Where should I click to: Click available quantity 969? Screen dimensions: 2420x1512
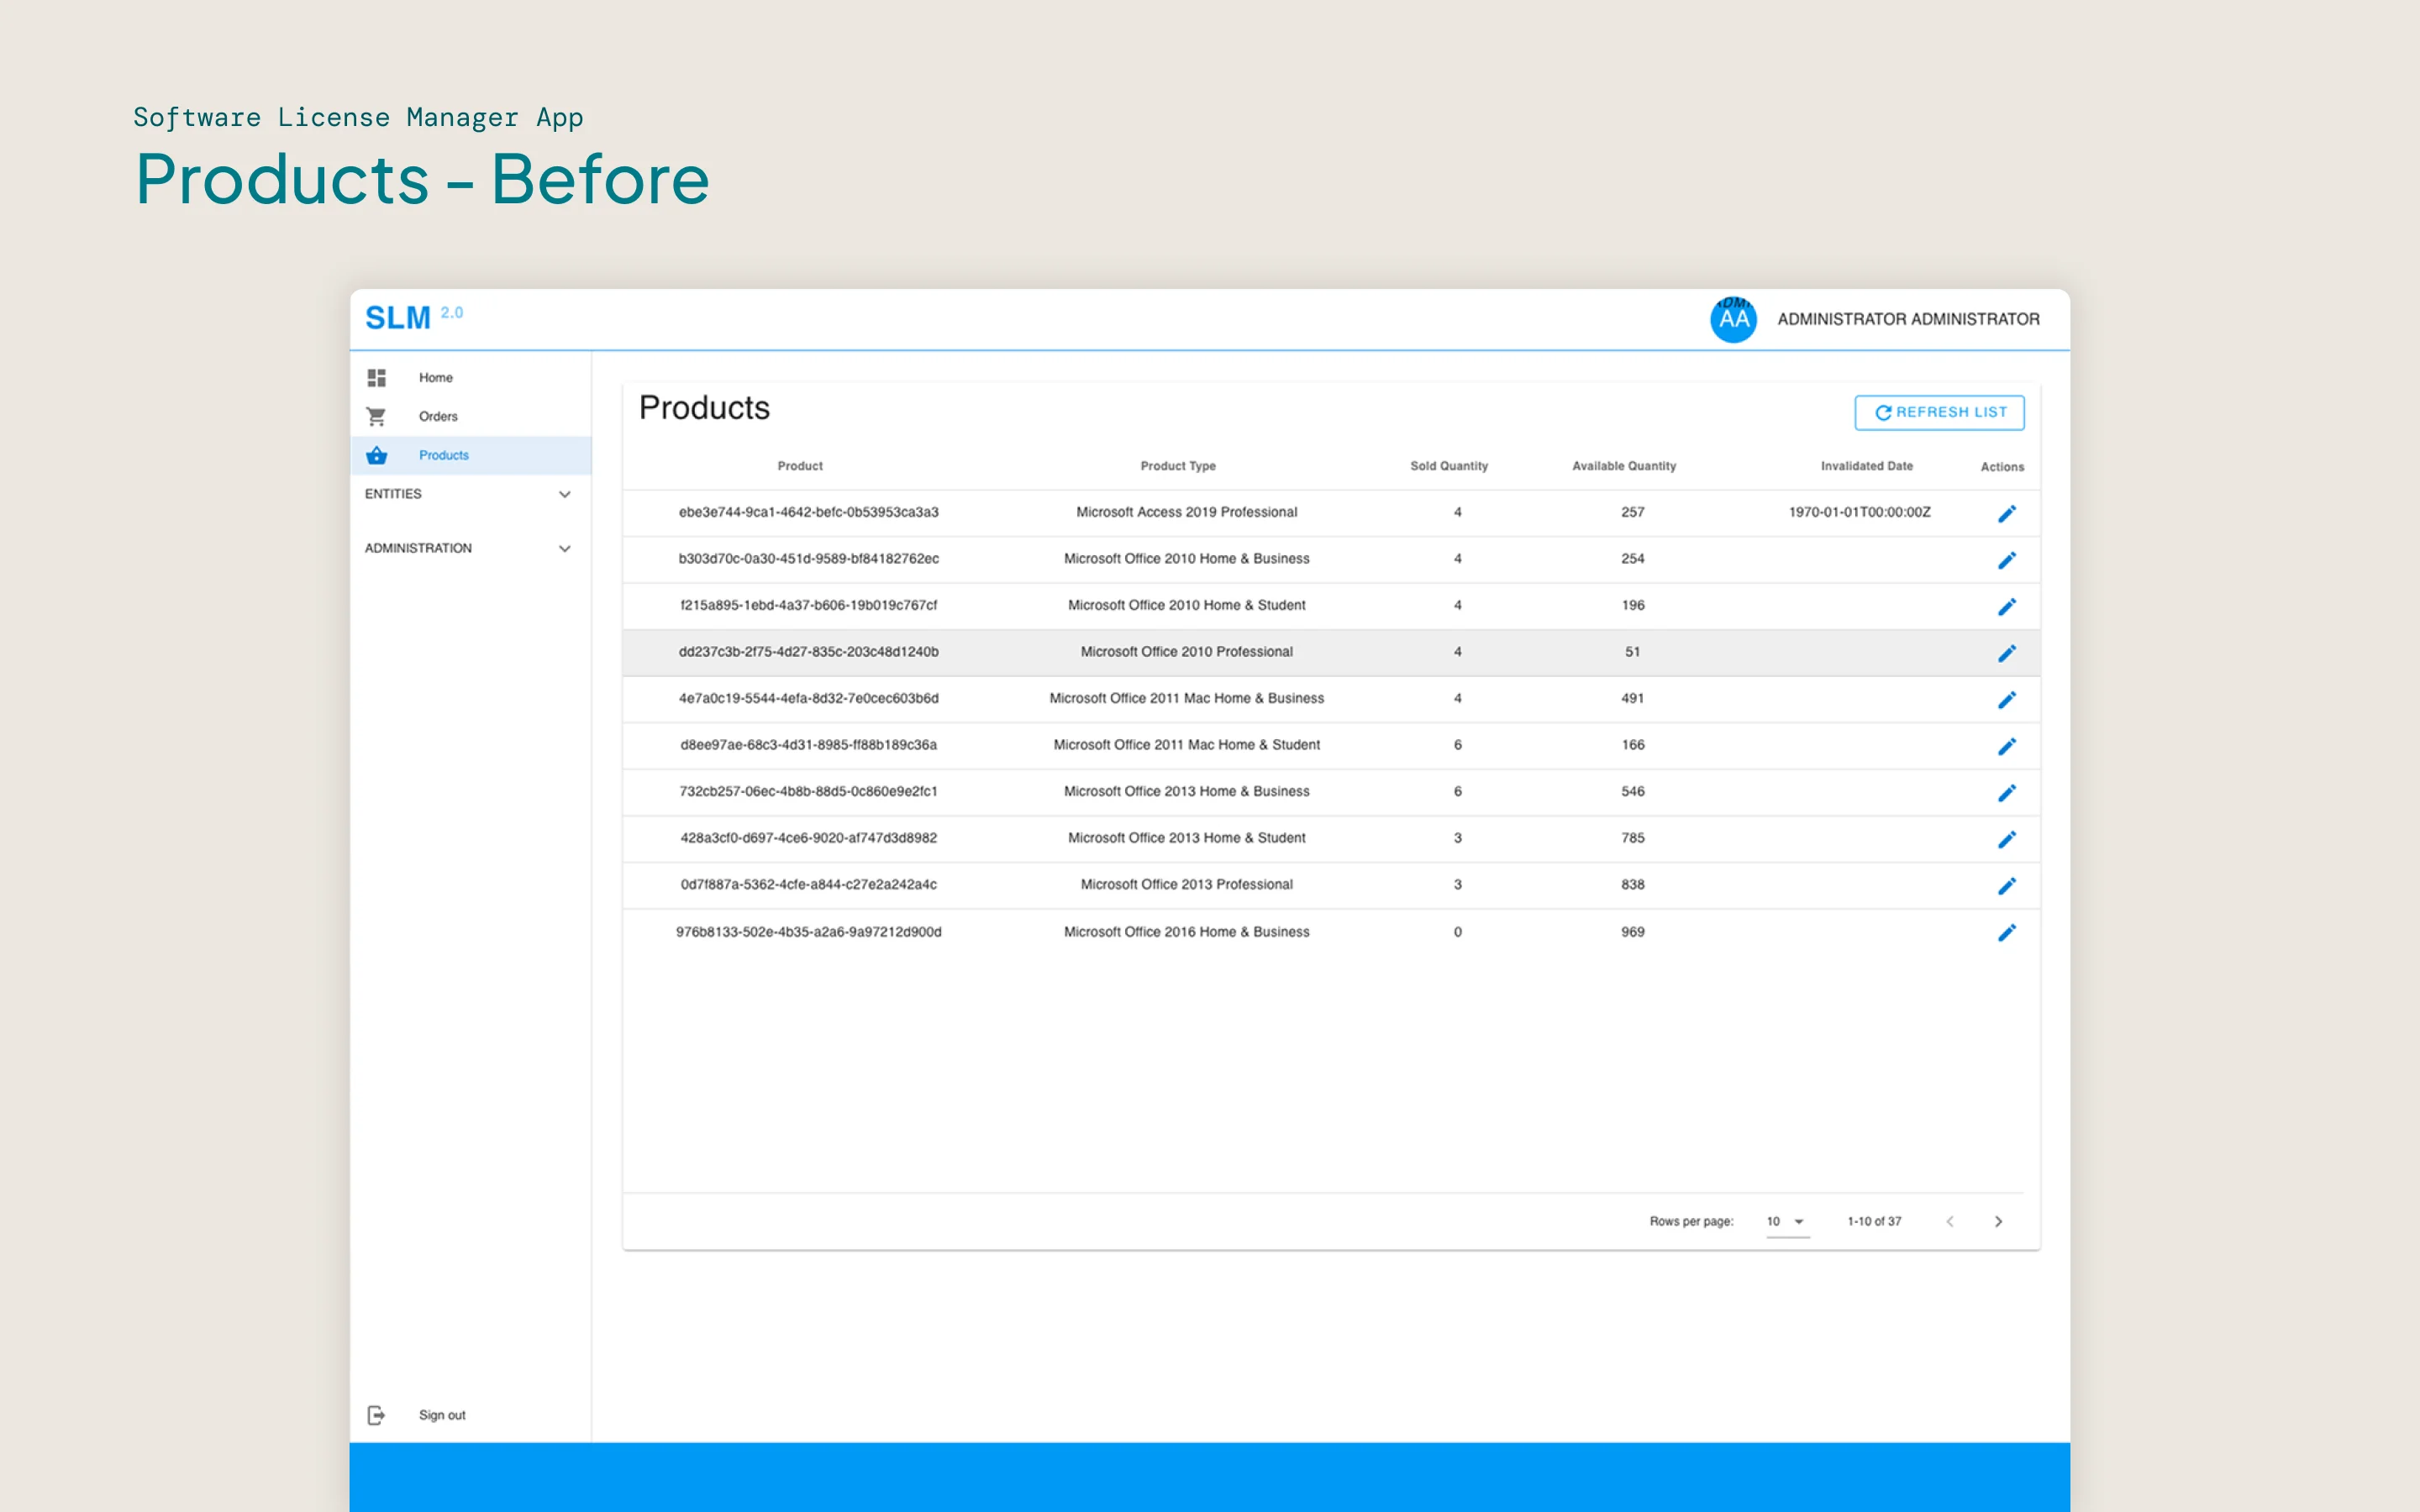[1632, 931]
